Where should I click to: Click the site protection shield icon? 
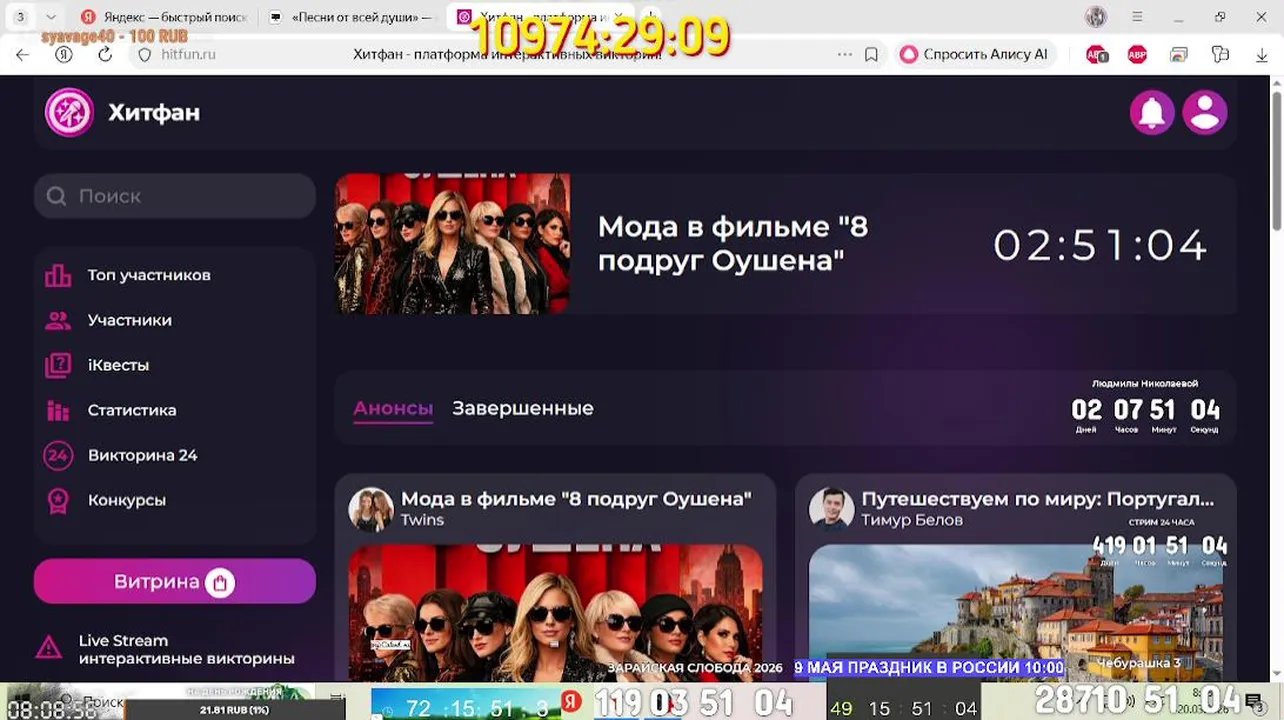point(144,55)
